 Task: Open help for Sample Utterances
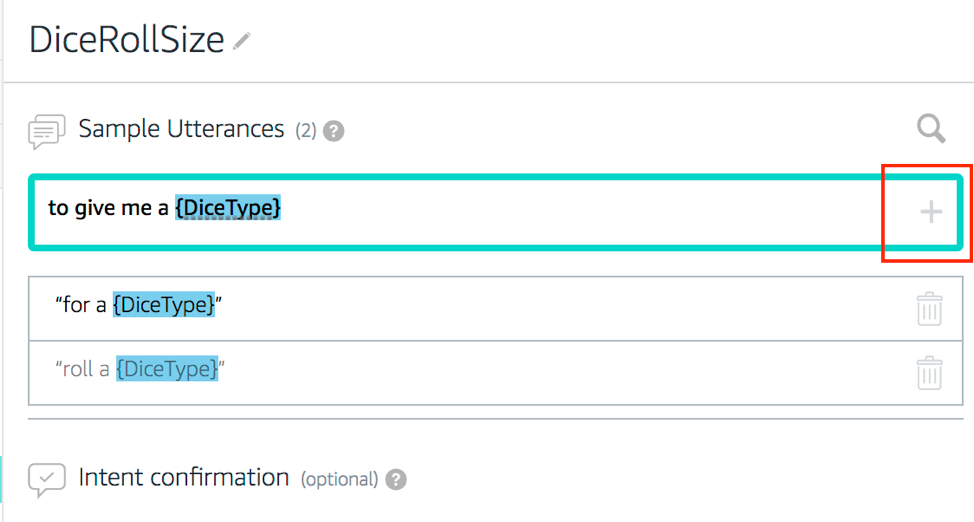coord(334,131)
